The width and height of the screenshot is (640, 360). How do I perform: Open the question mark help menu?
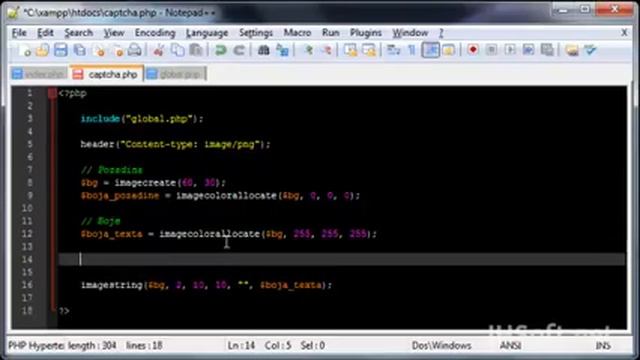[441, 33]
